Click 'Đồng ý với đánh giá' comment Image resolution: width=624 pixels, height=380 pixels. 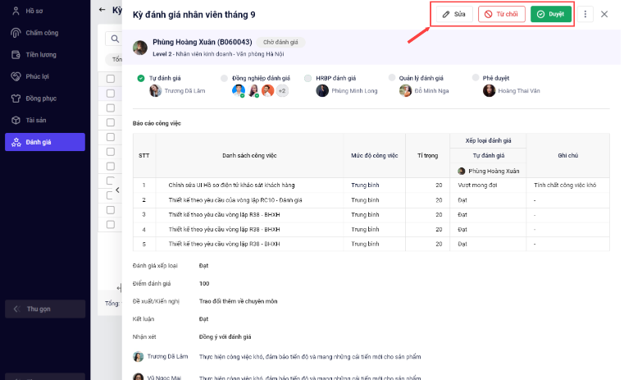click(x=225, y=337)
